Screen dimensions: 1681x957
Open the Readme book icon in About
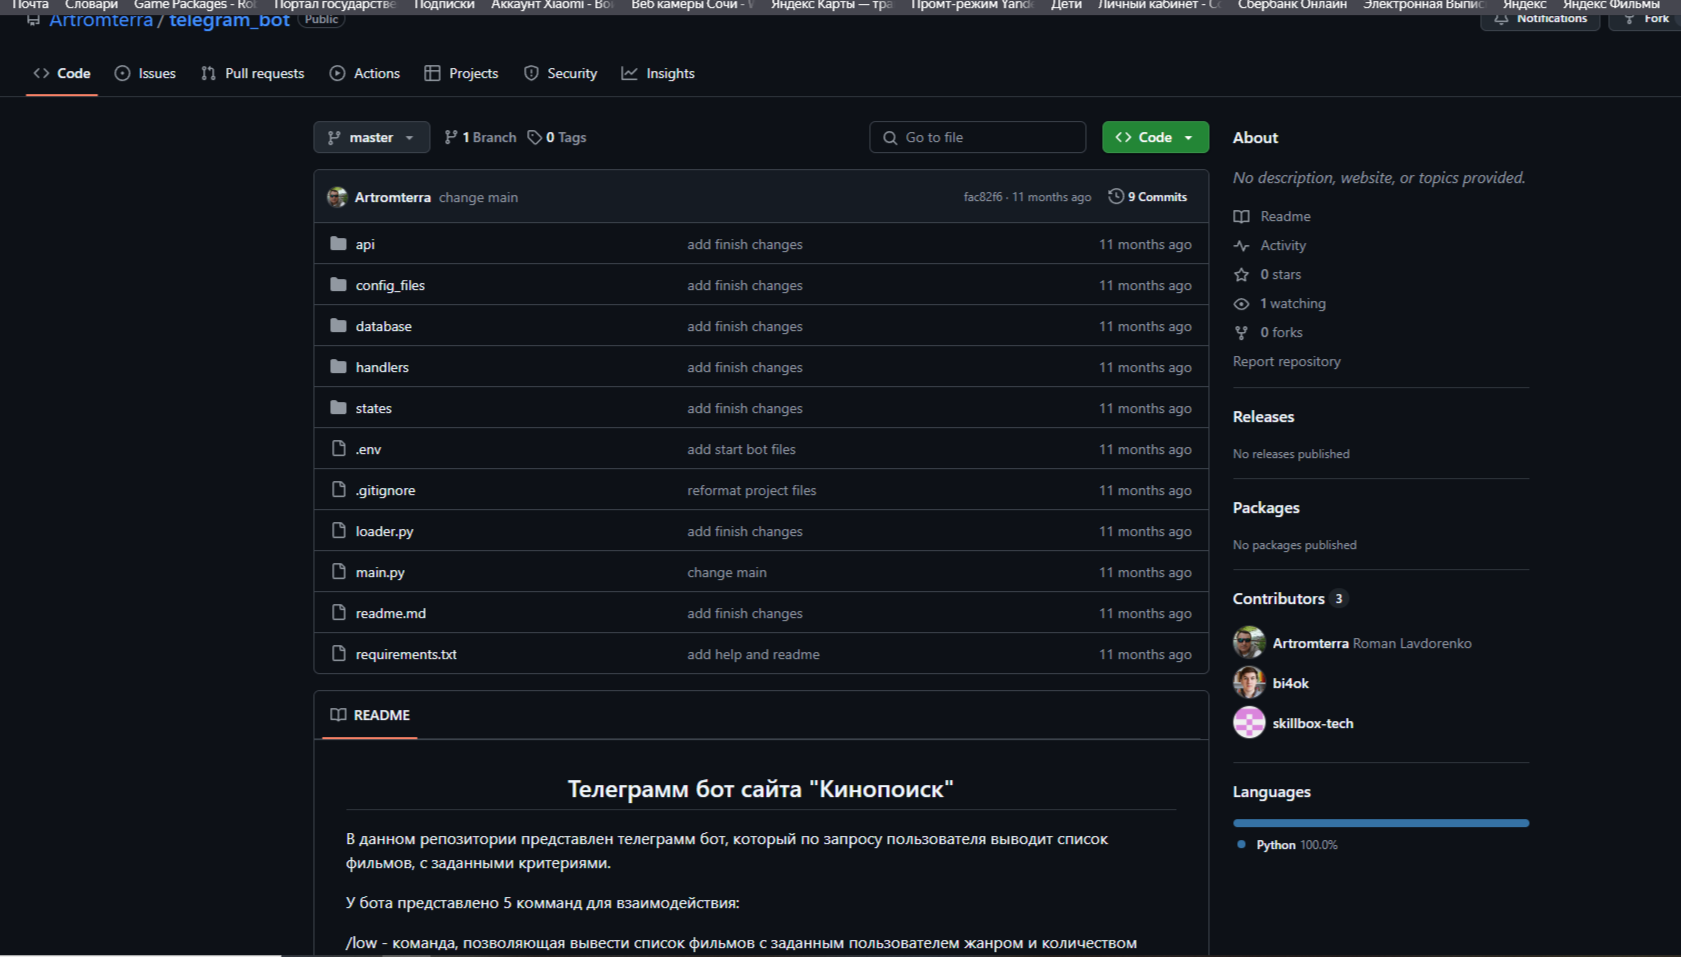click(1241, 216)
